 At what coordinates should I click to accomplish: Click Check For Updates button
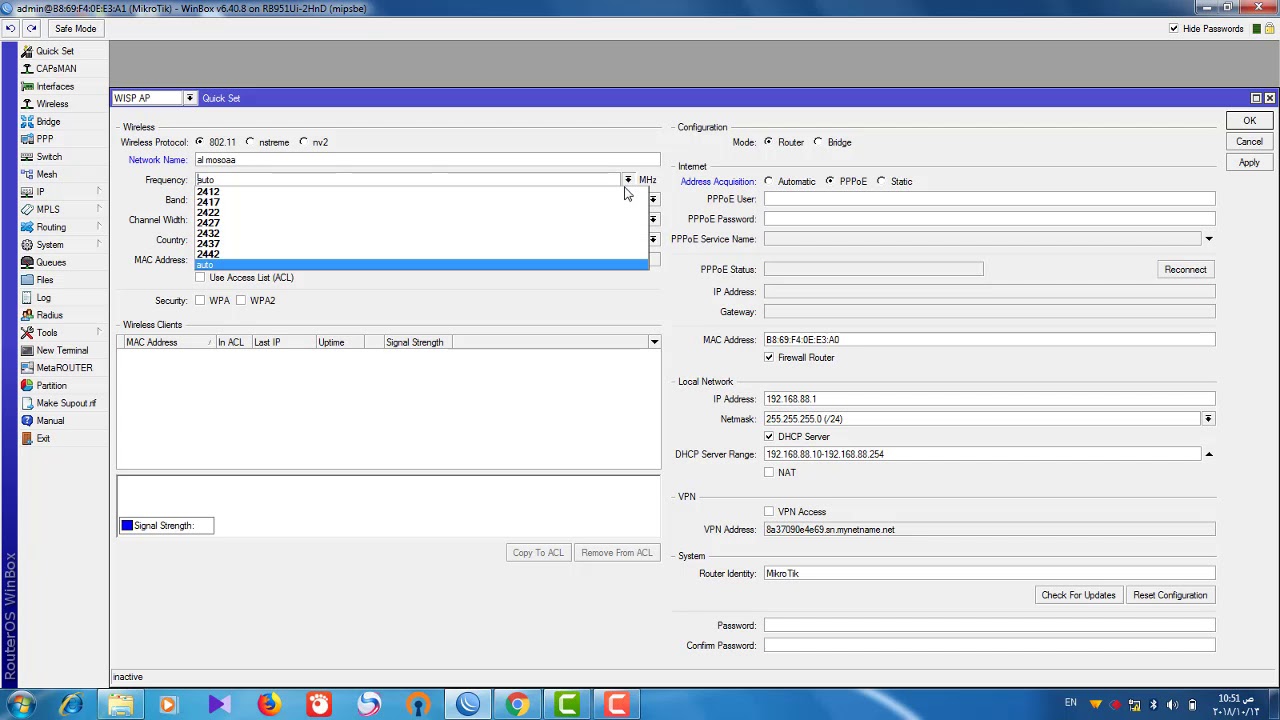click(x=1078, y=595)
